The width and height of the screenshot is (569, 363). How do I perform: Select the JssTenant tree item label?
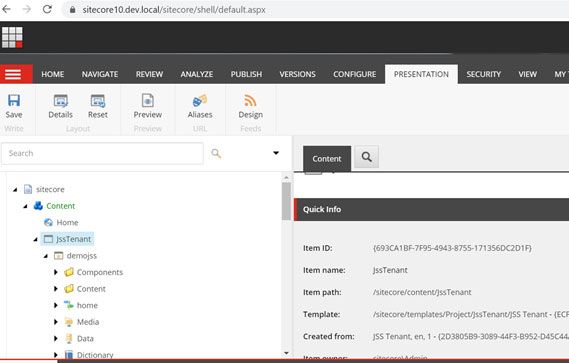[74, 239]
